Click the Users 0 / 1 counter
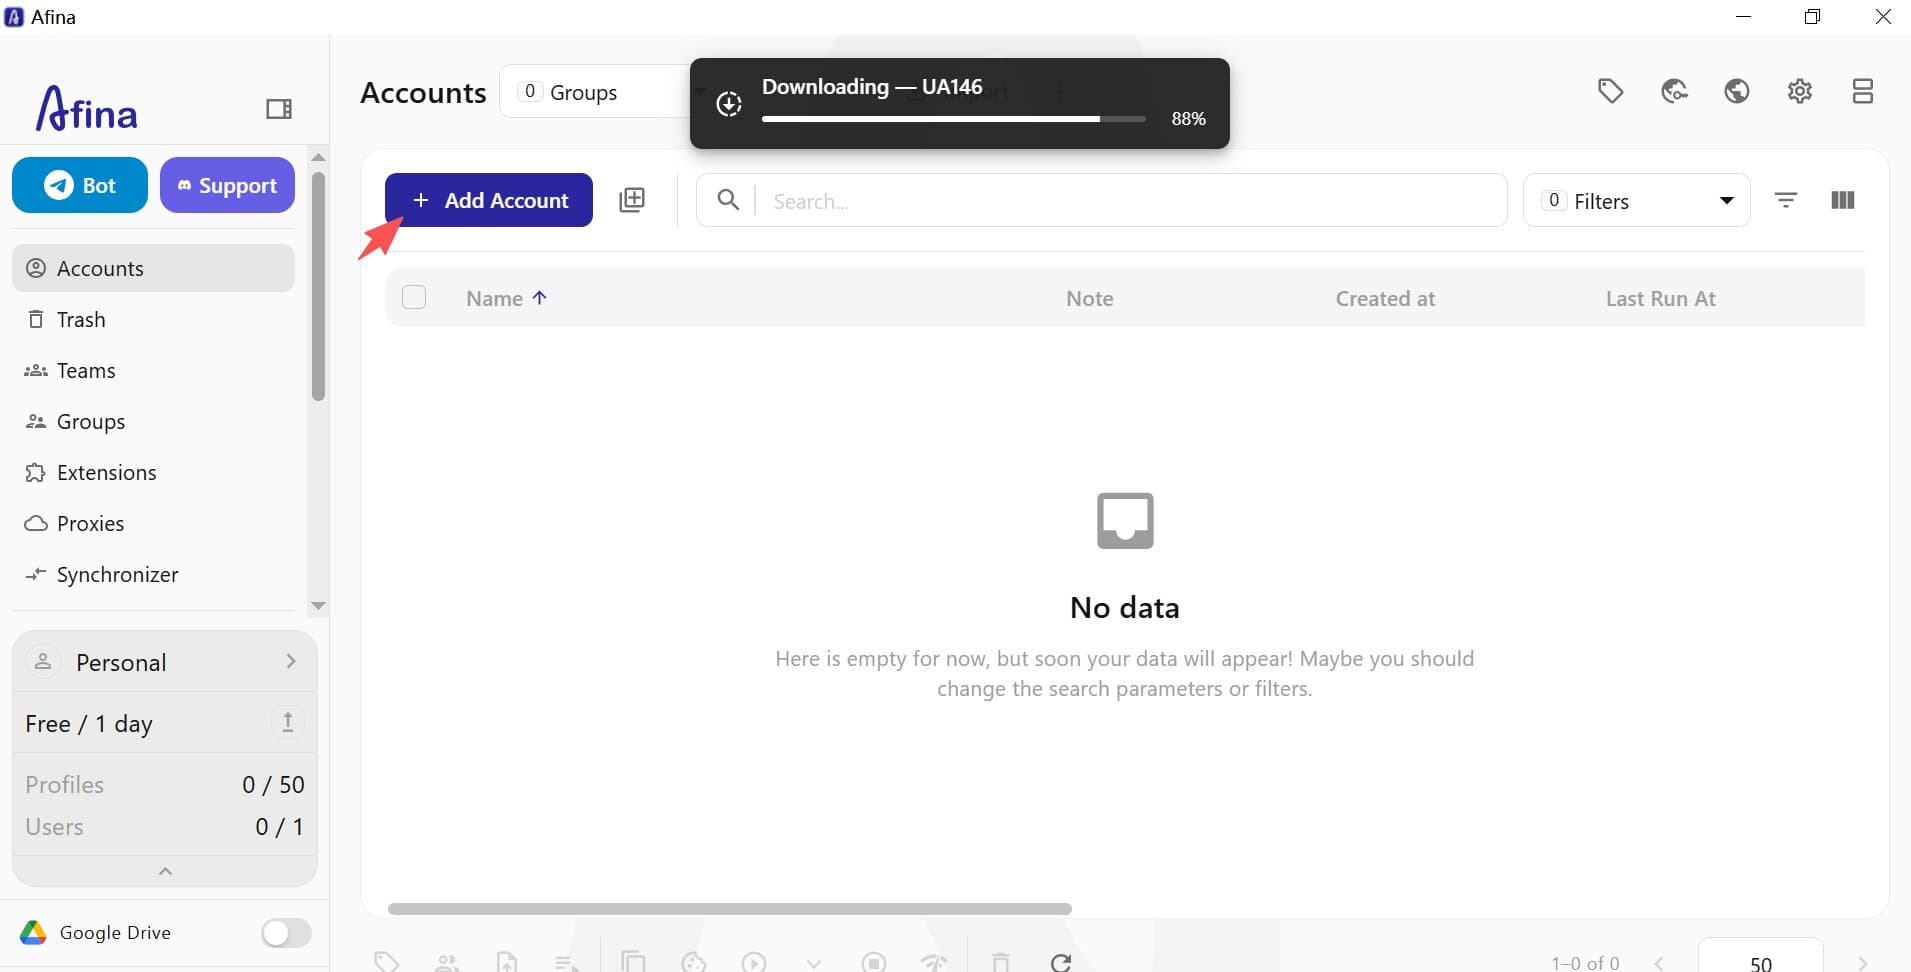This screenshot has height=972, width=1911. 165,826
